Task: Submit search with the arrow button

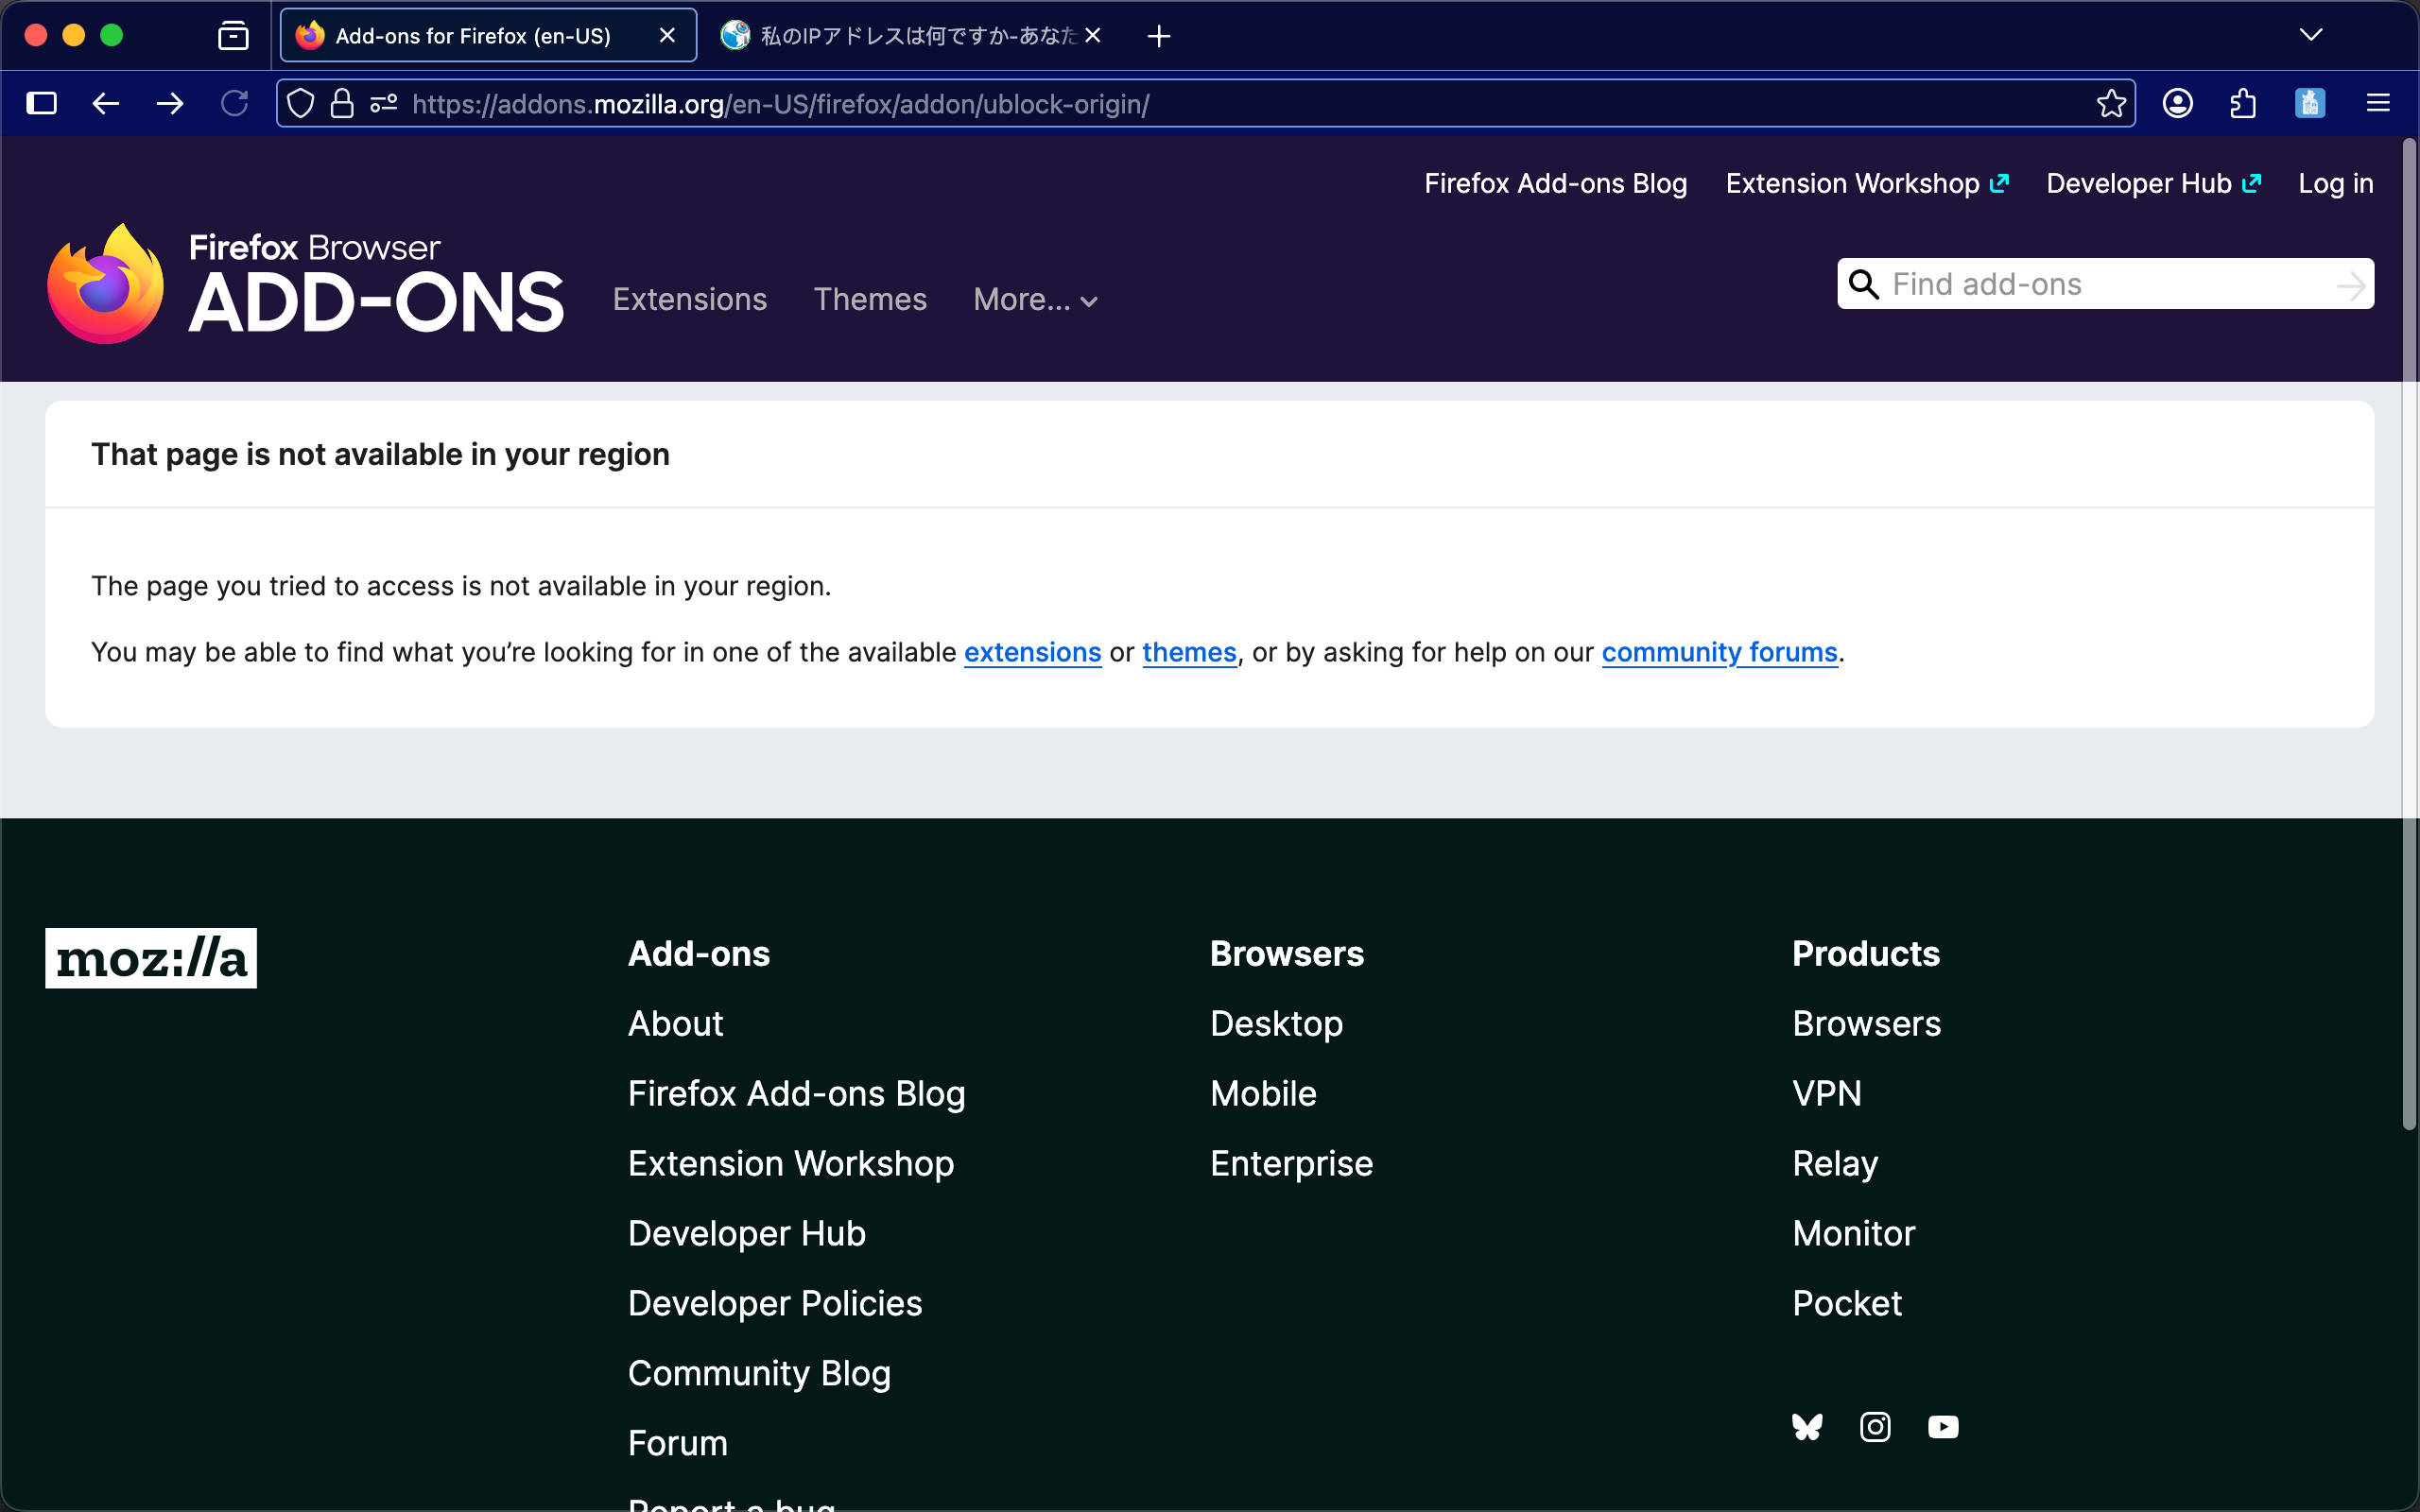Action: [2351, 285]
